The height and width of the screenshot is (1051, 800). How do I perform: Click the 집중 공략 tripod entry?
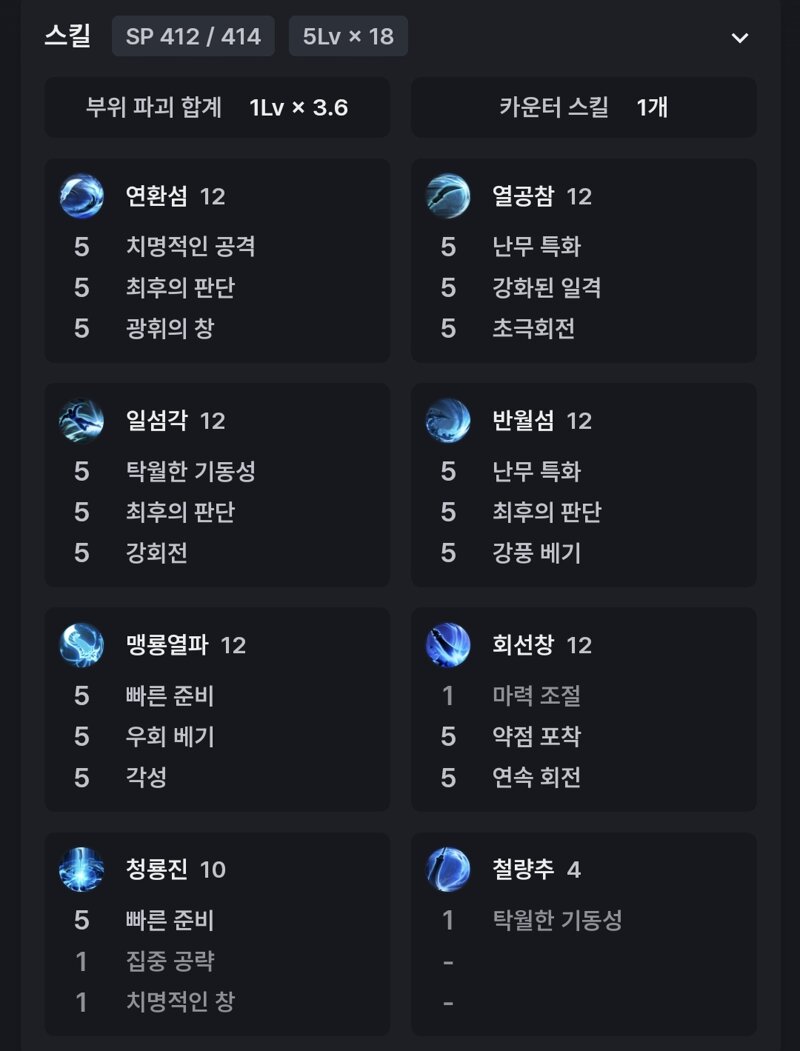tap(170, 961)
